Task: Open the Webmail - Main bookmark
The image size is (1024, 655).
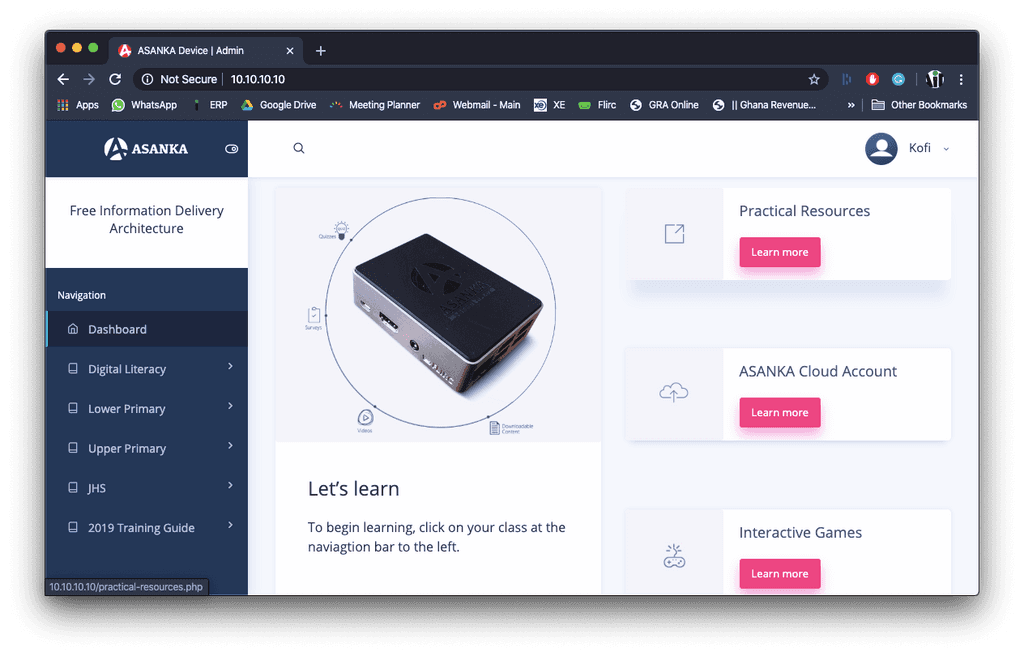Action: click(477, 105)
